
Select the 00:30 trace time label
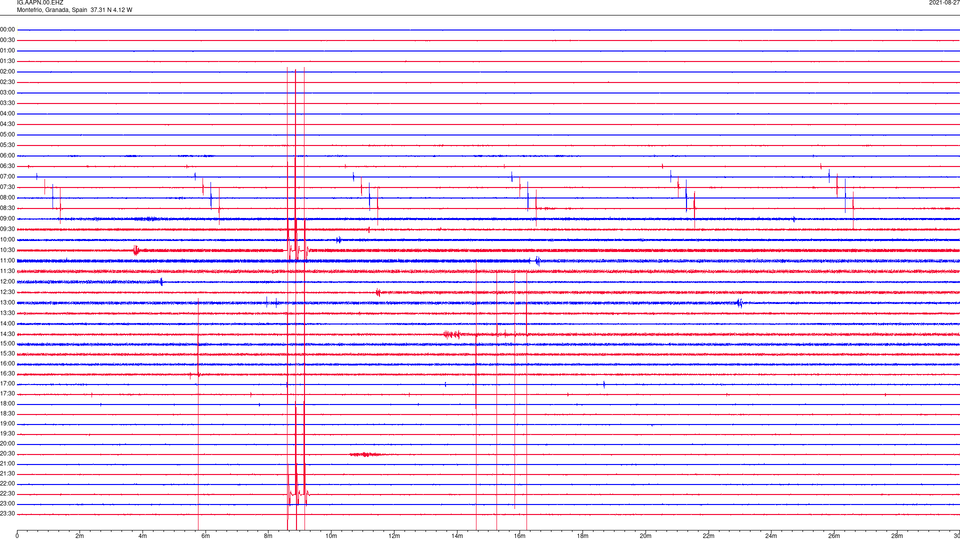pyautogui.click(x=8, y=40)
